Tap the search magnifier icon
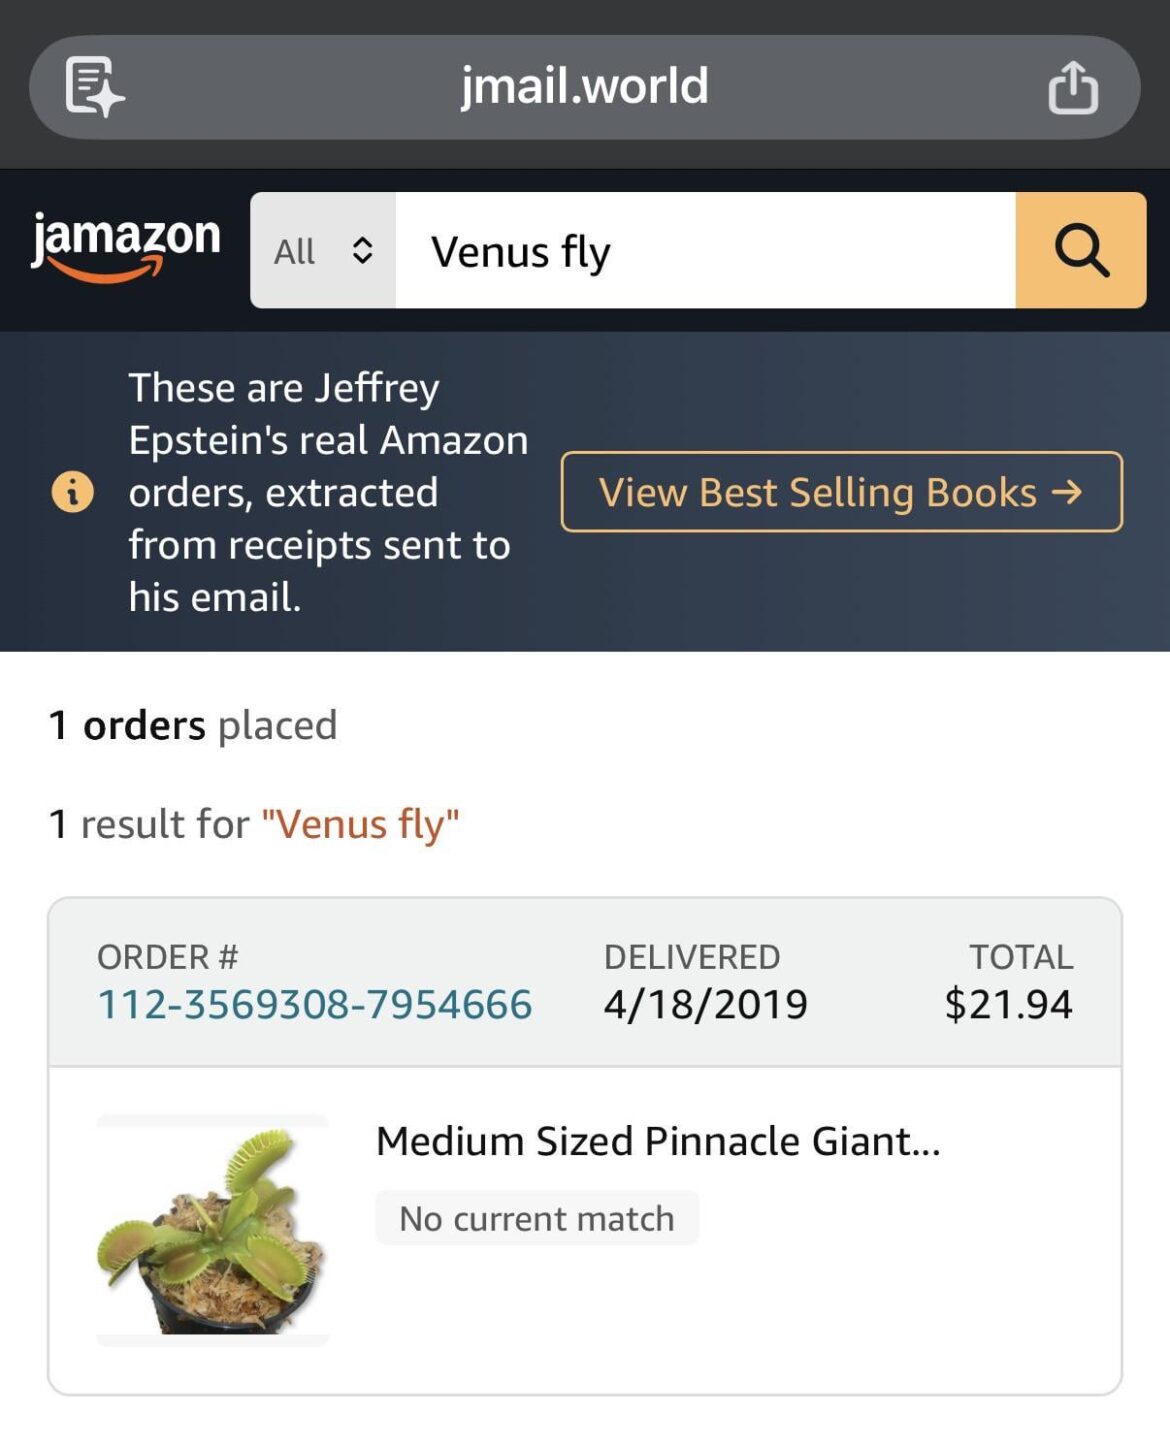The width and height of the screenshot is (1170, 1446). coord(1081,250)
